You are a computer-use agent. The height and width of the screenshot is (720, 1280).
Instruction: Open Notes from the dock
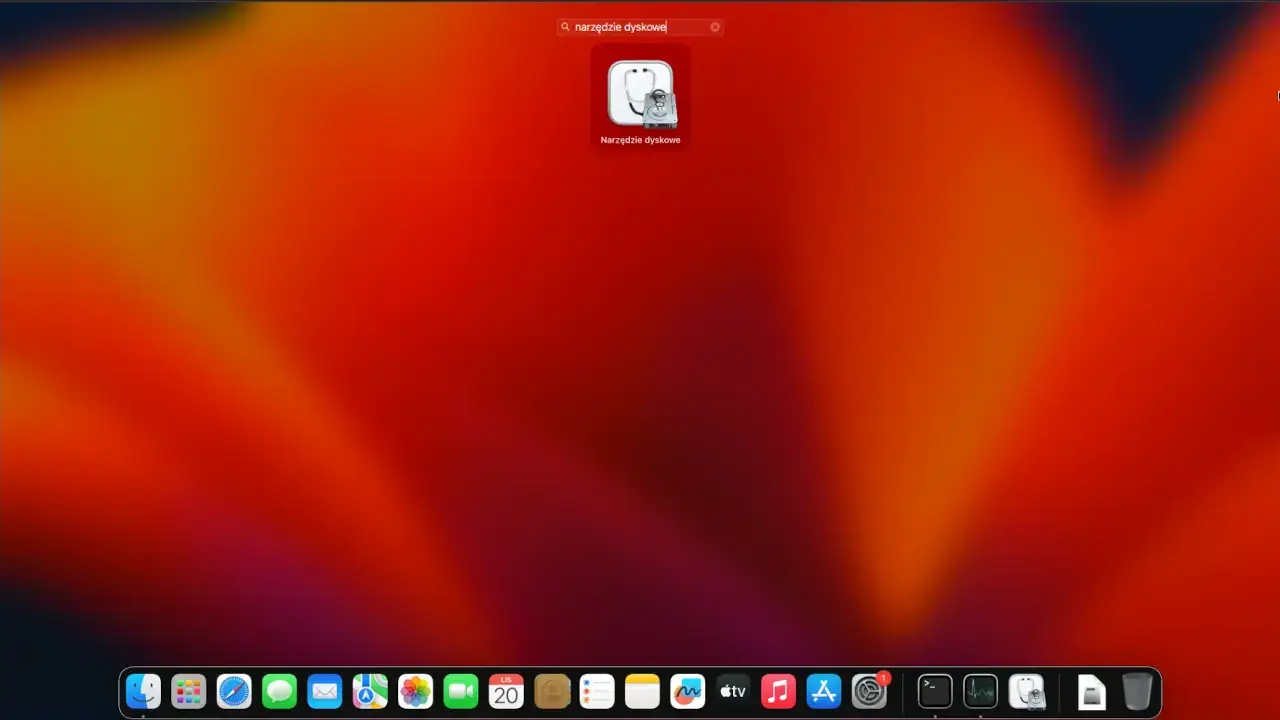(642, 691)
